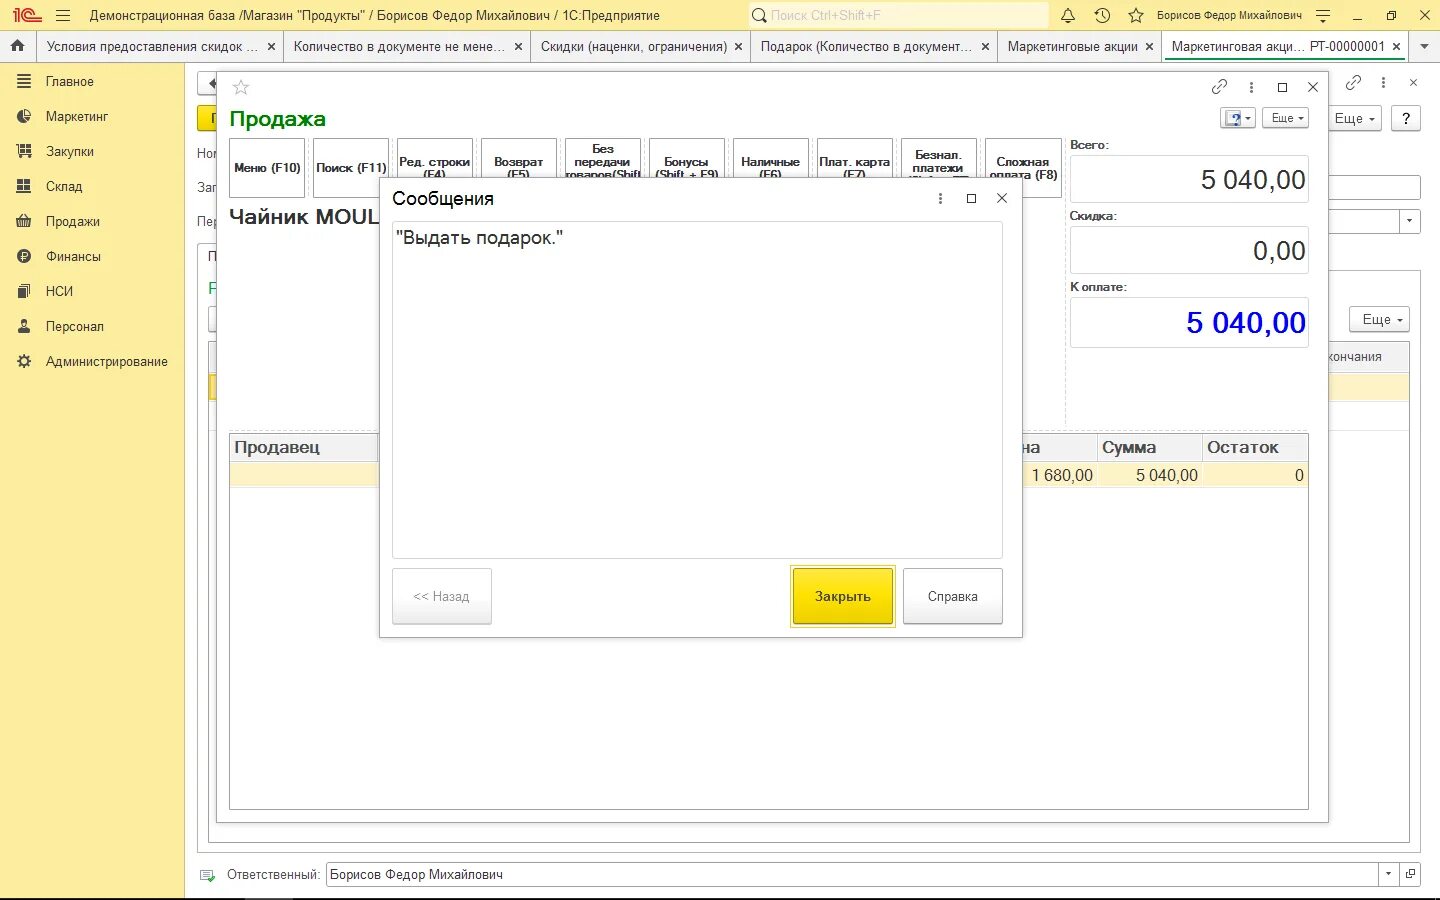Click Меню (F10) button

(267, 167)
